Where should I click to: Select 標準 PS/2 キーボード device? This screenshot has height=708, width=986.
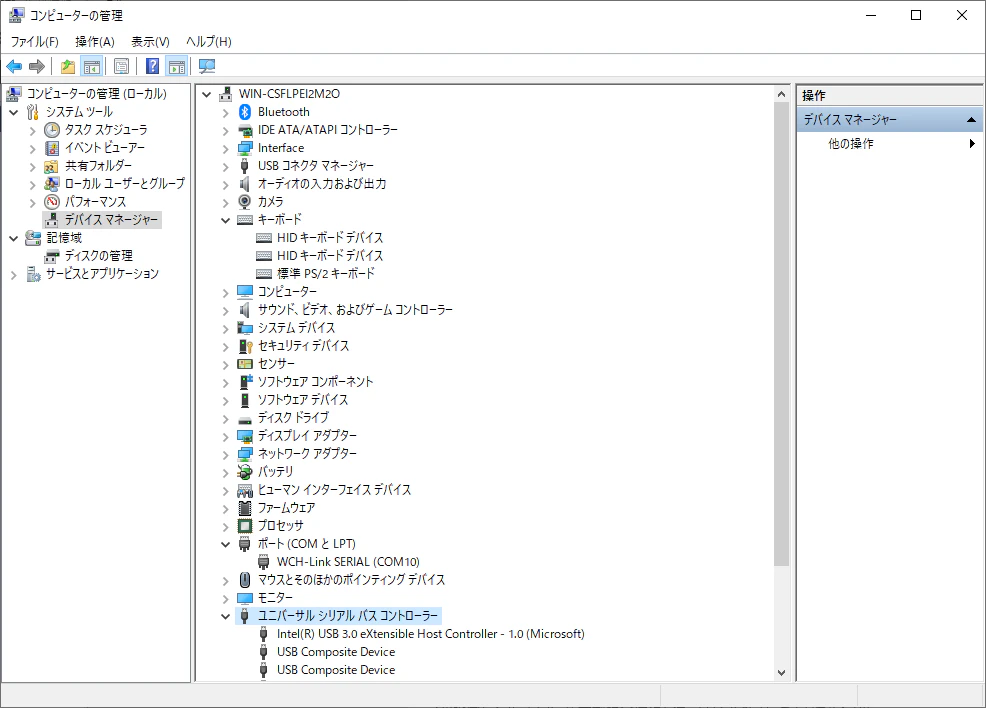(x=326, y=274)
